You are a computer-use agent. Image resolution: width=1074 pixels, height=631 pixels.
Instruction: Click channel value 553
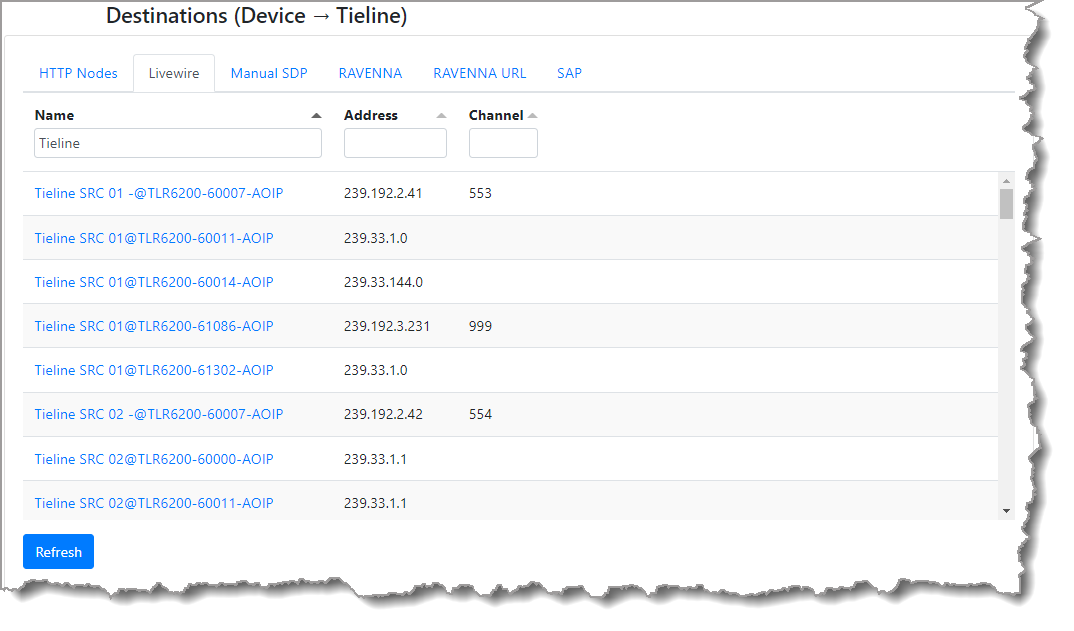point(480,193)
